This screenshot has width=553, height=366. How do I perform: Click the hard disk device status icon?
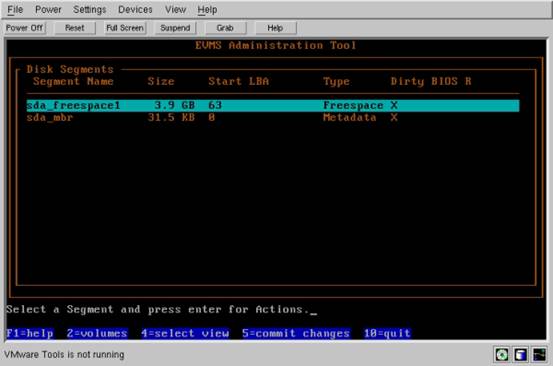521,354
